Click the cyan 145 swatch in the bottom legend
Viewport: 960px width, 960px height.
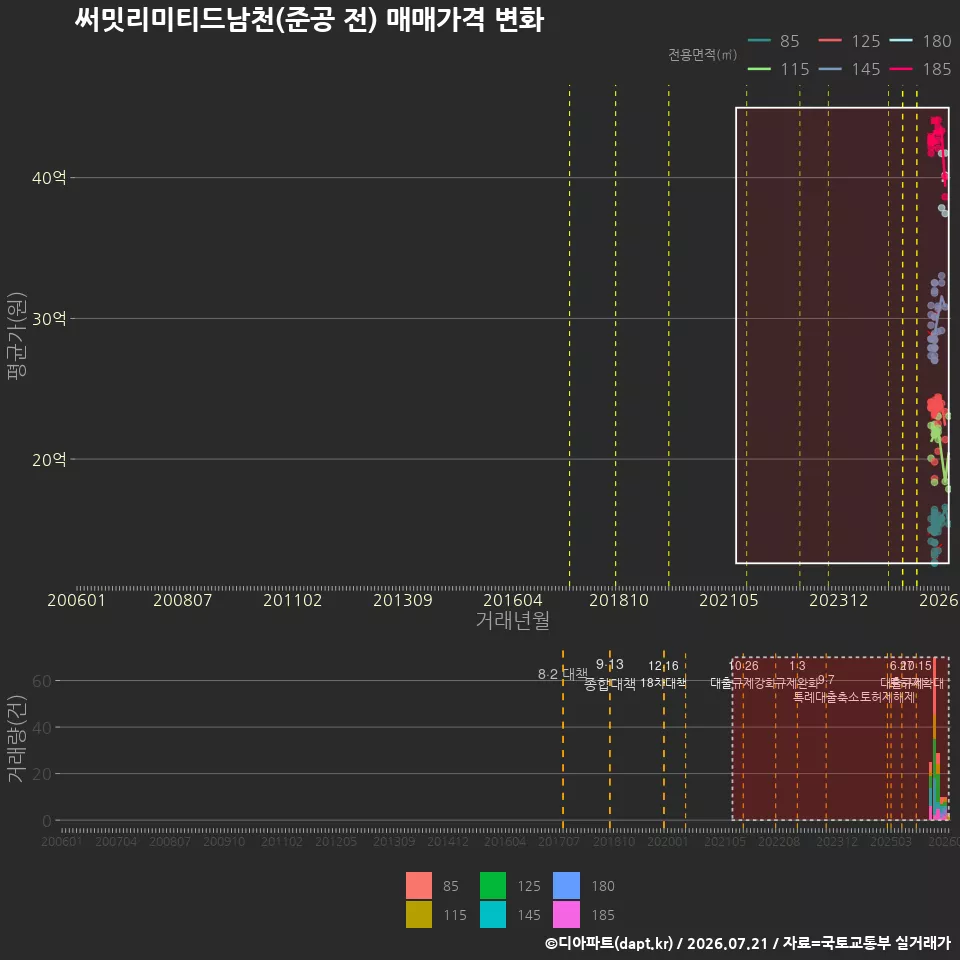pos(493,914)
